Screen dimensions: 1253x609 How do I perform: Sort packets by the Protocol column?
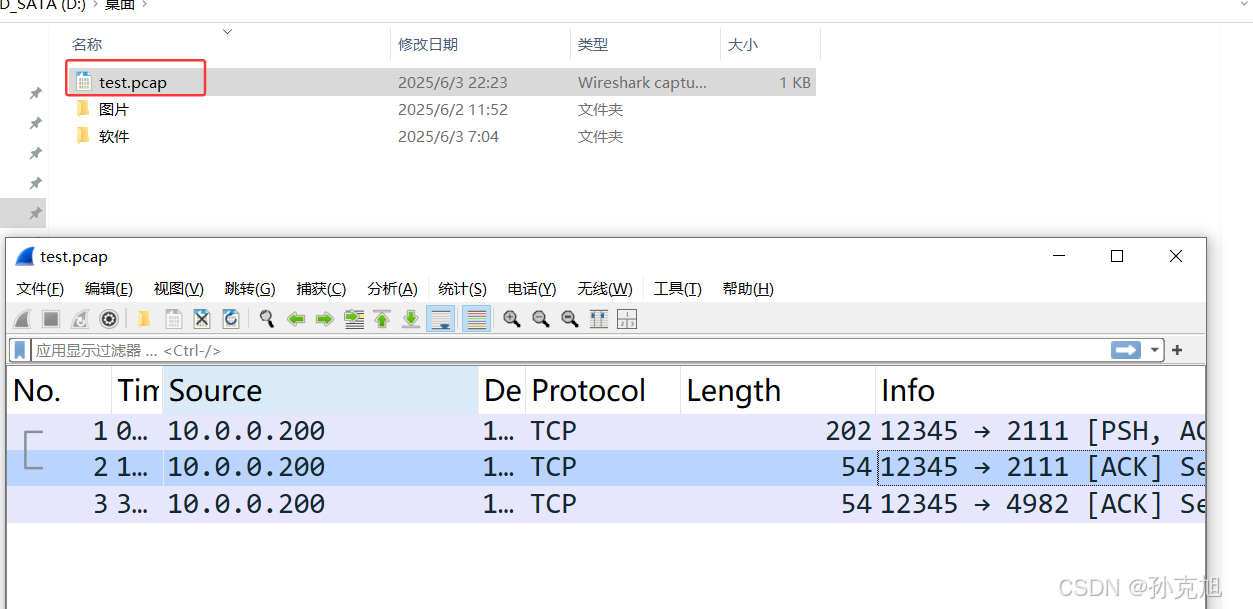(603, 390)
